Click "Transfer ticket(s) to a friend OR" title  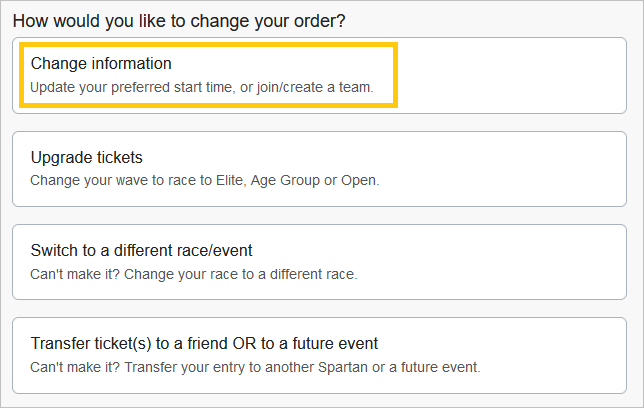(x=204, y=343)
